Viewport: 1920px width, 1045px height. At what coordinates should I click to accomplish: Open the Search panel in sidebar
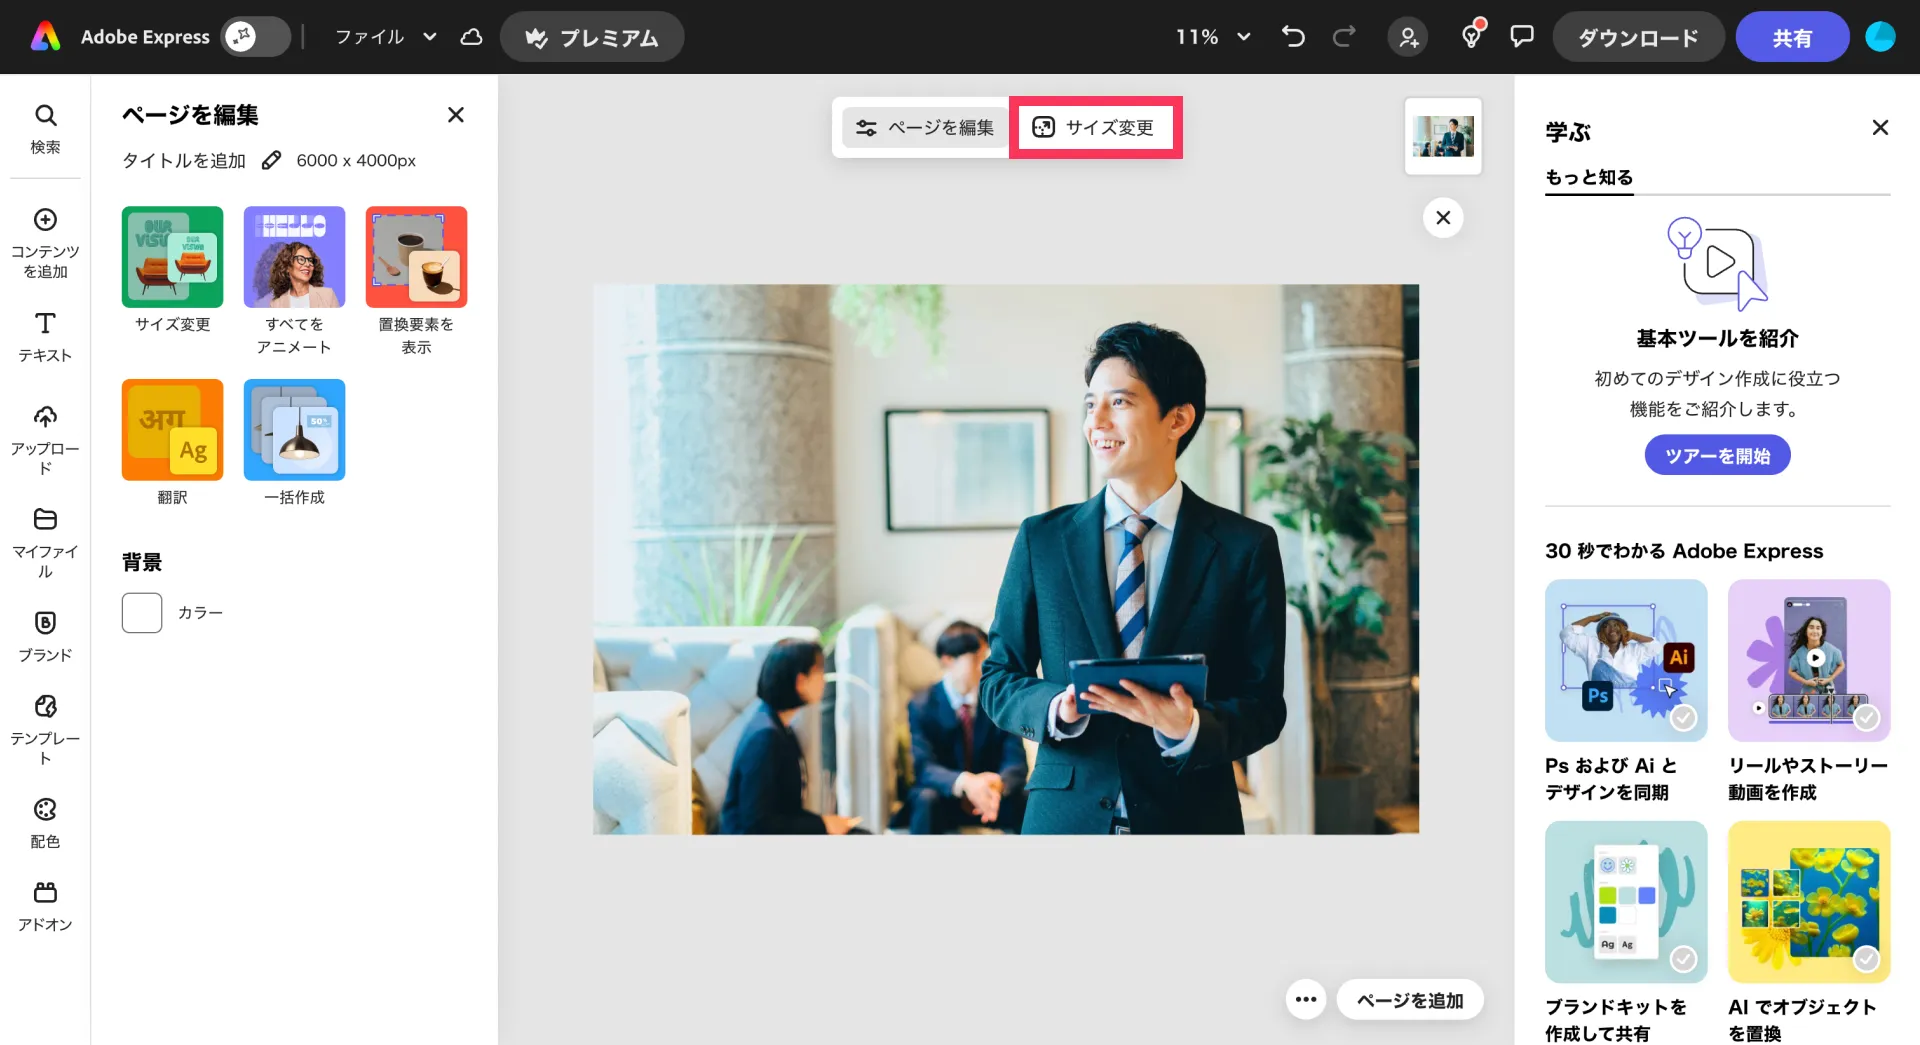[45, 129]
